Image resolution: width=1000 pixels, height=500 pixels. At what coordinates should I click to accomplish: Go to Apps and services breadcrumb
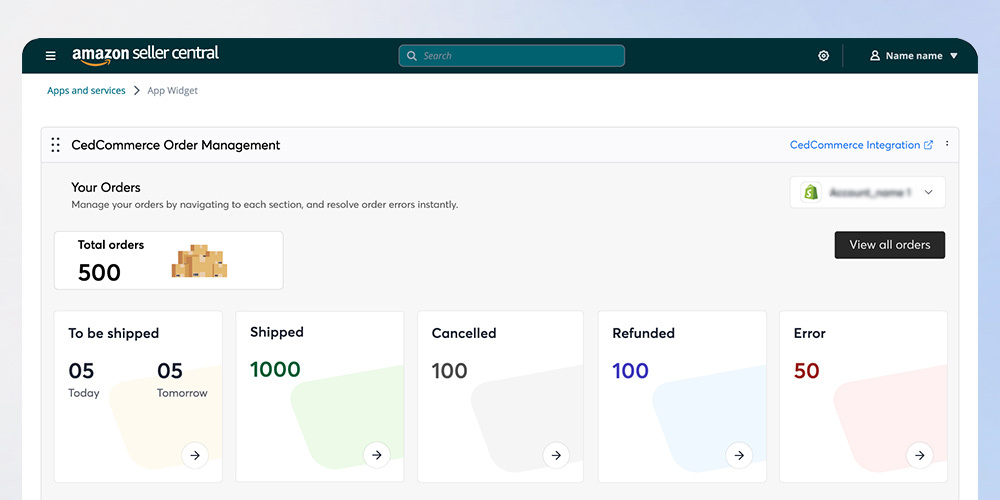tap(86, 91)
